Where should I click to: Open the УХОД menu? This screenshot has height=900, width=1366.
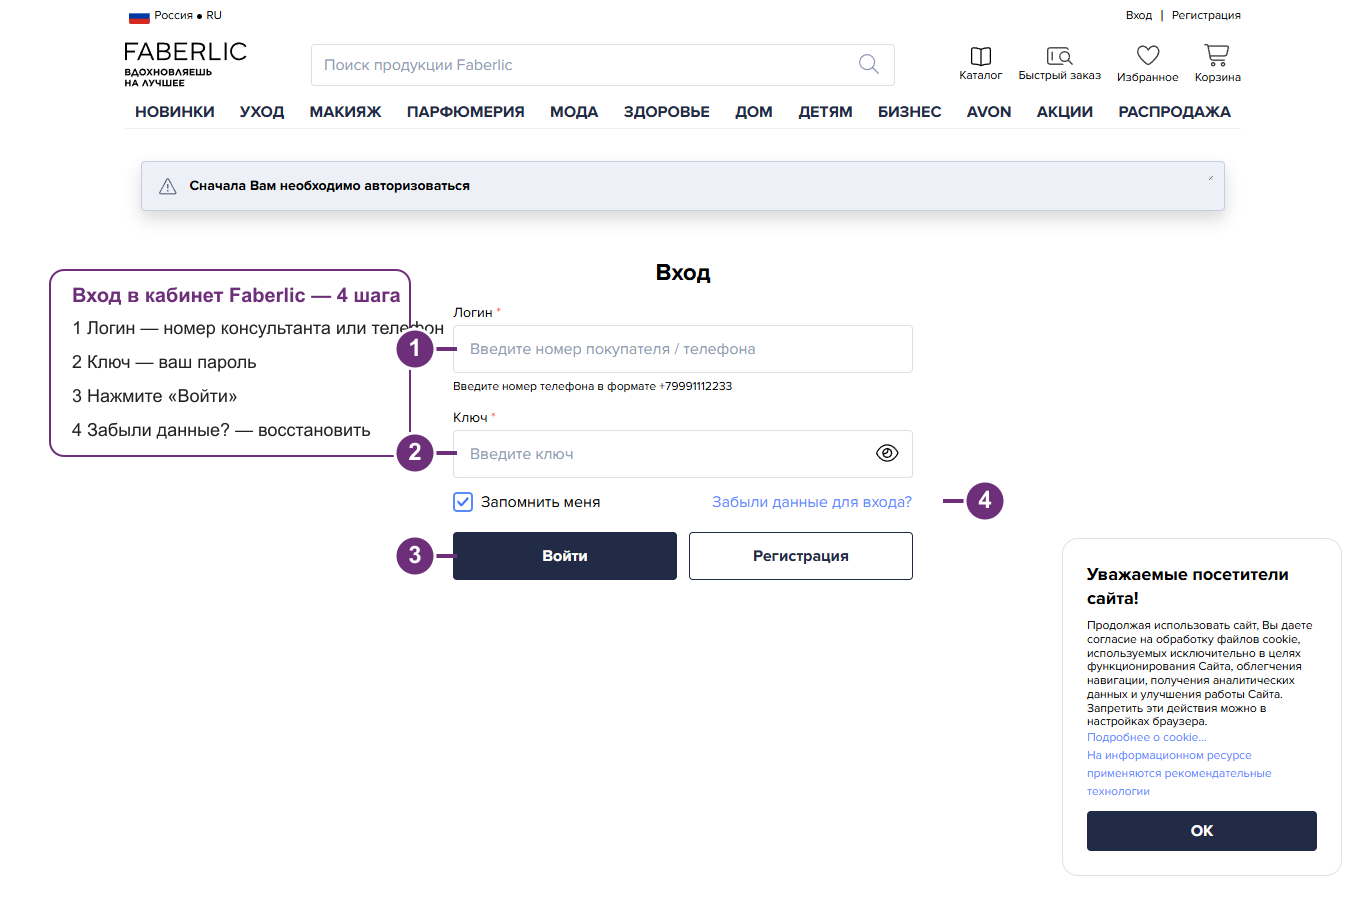(262, 112)
